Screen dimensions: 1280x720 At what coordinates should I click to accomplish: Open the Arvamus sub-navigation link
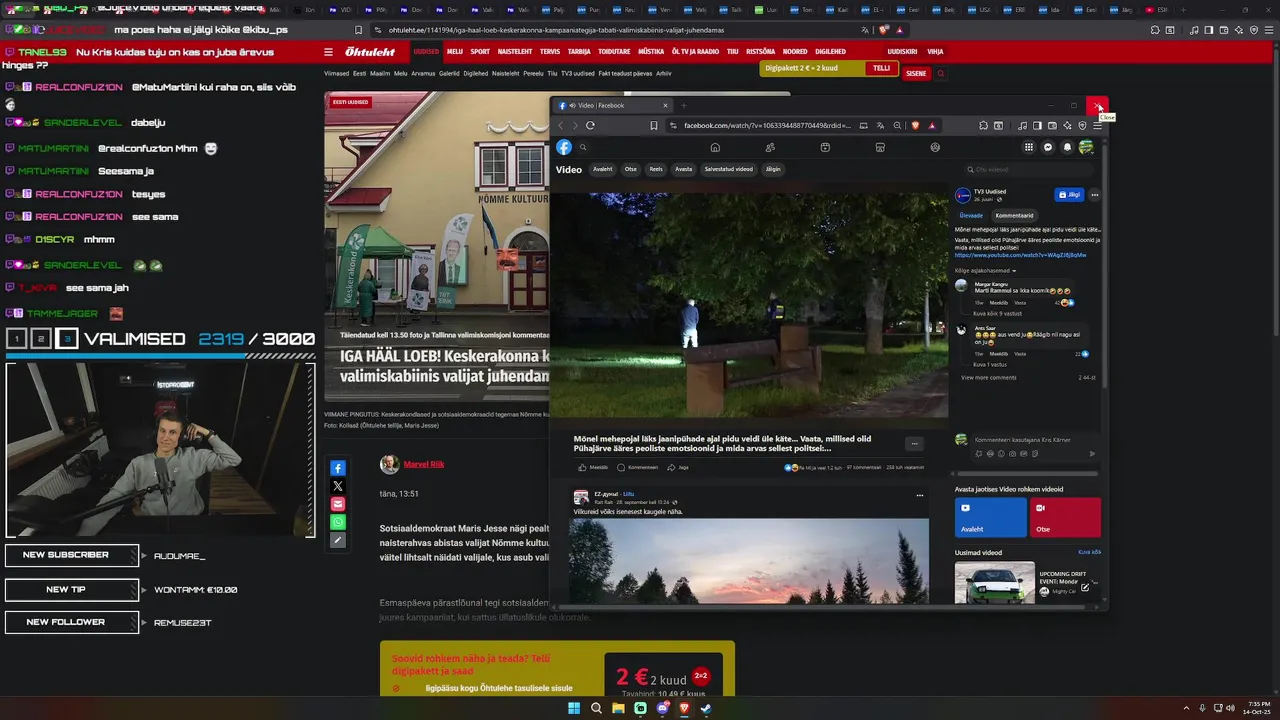click(423, 73)
